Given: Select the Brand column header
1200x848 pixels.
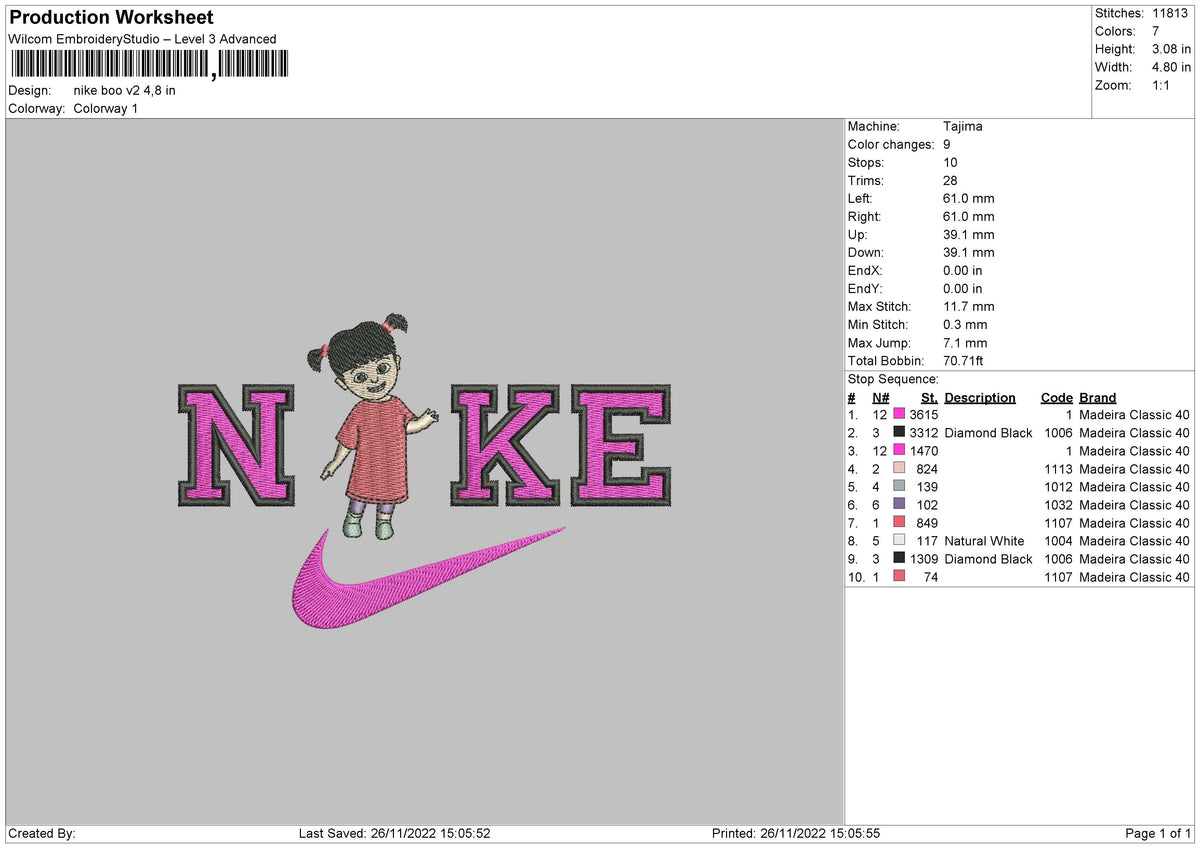Looking at the screenshot, I should coord(1097,397).
